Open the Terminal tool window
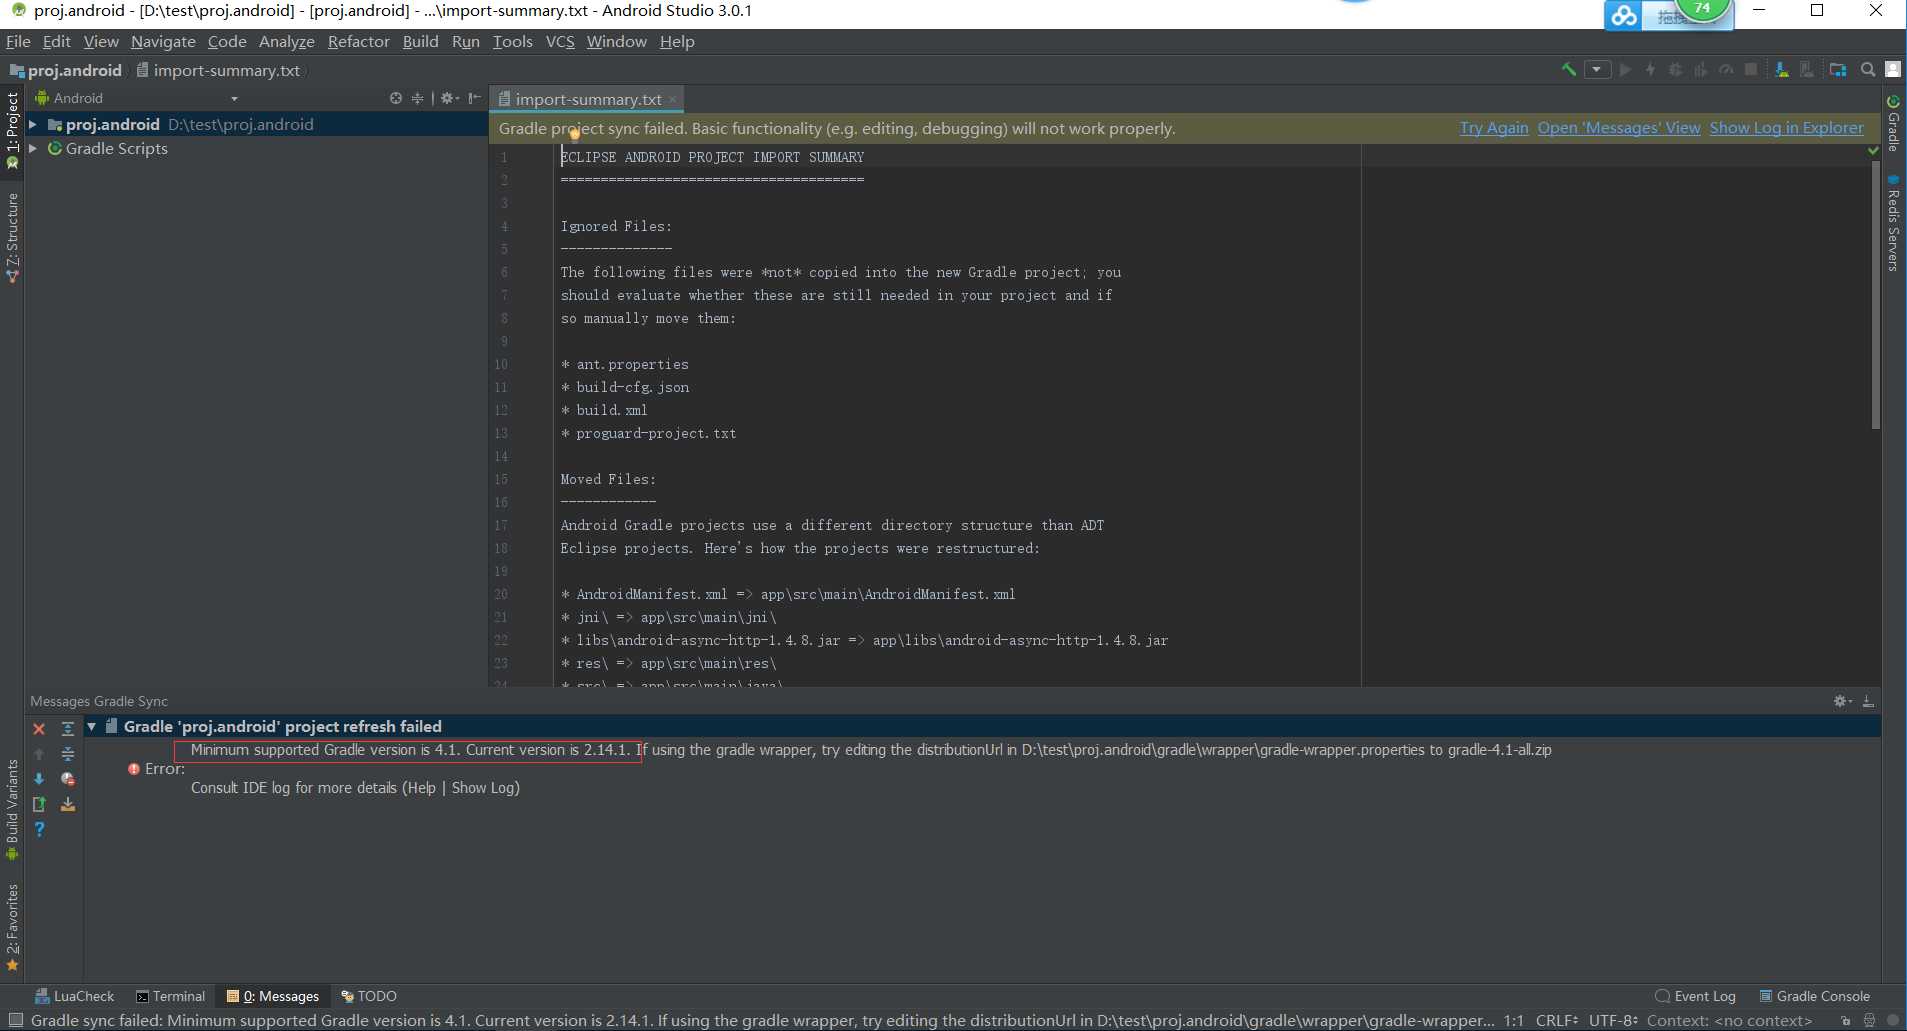1907x1031 pixels. coord(171,996)
